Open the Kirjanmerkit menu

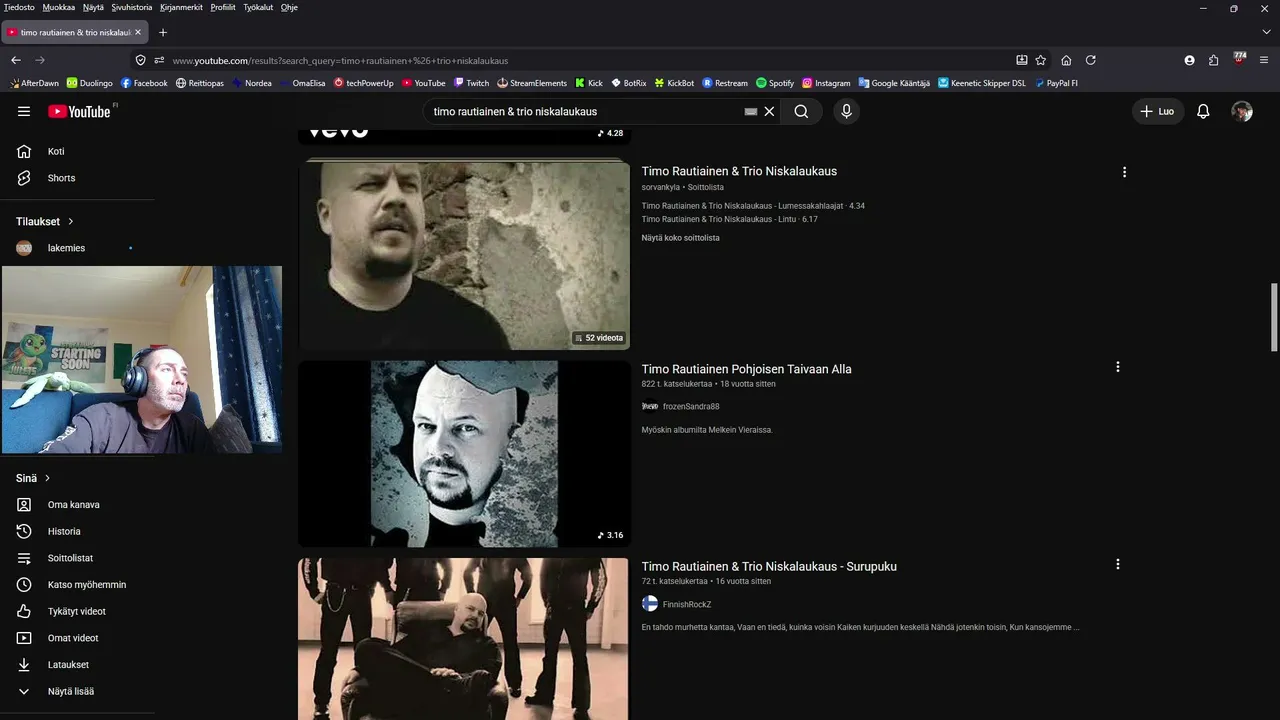(x=181, y=7)
